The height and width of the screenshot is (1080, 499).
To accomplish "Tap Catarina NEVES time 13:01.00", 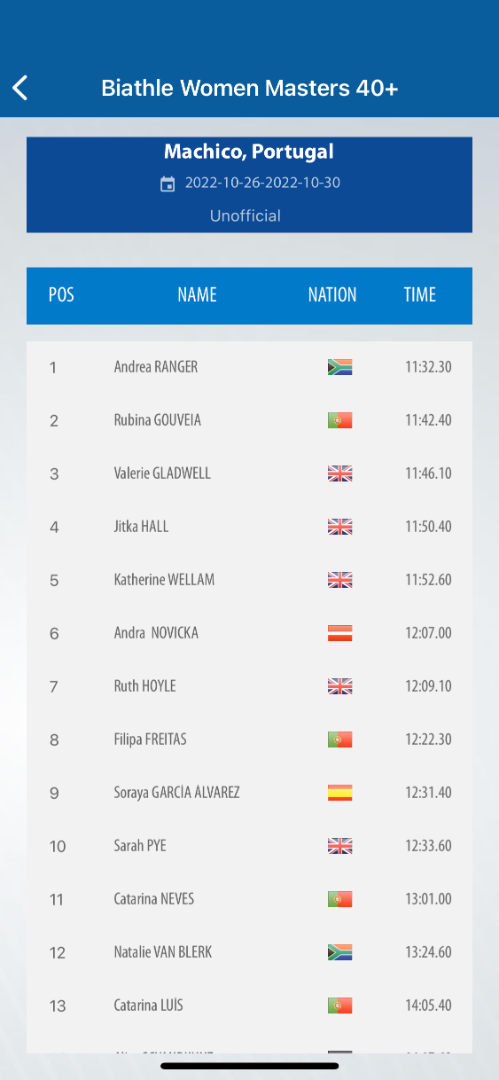I will (x=428, y=899).
